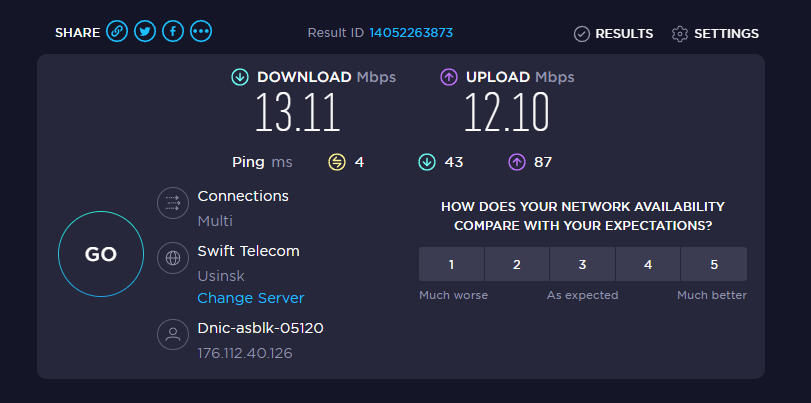This screenshot has height=403, width=811.
Task: Share result on Facebook
Action: click(173, 32)
